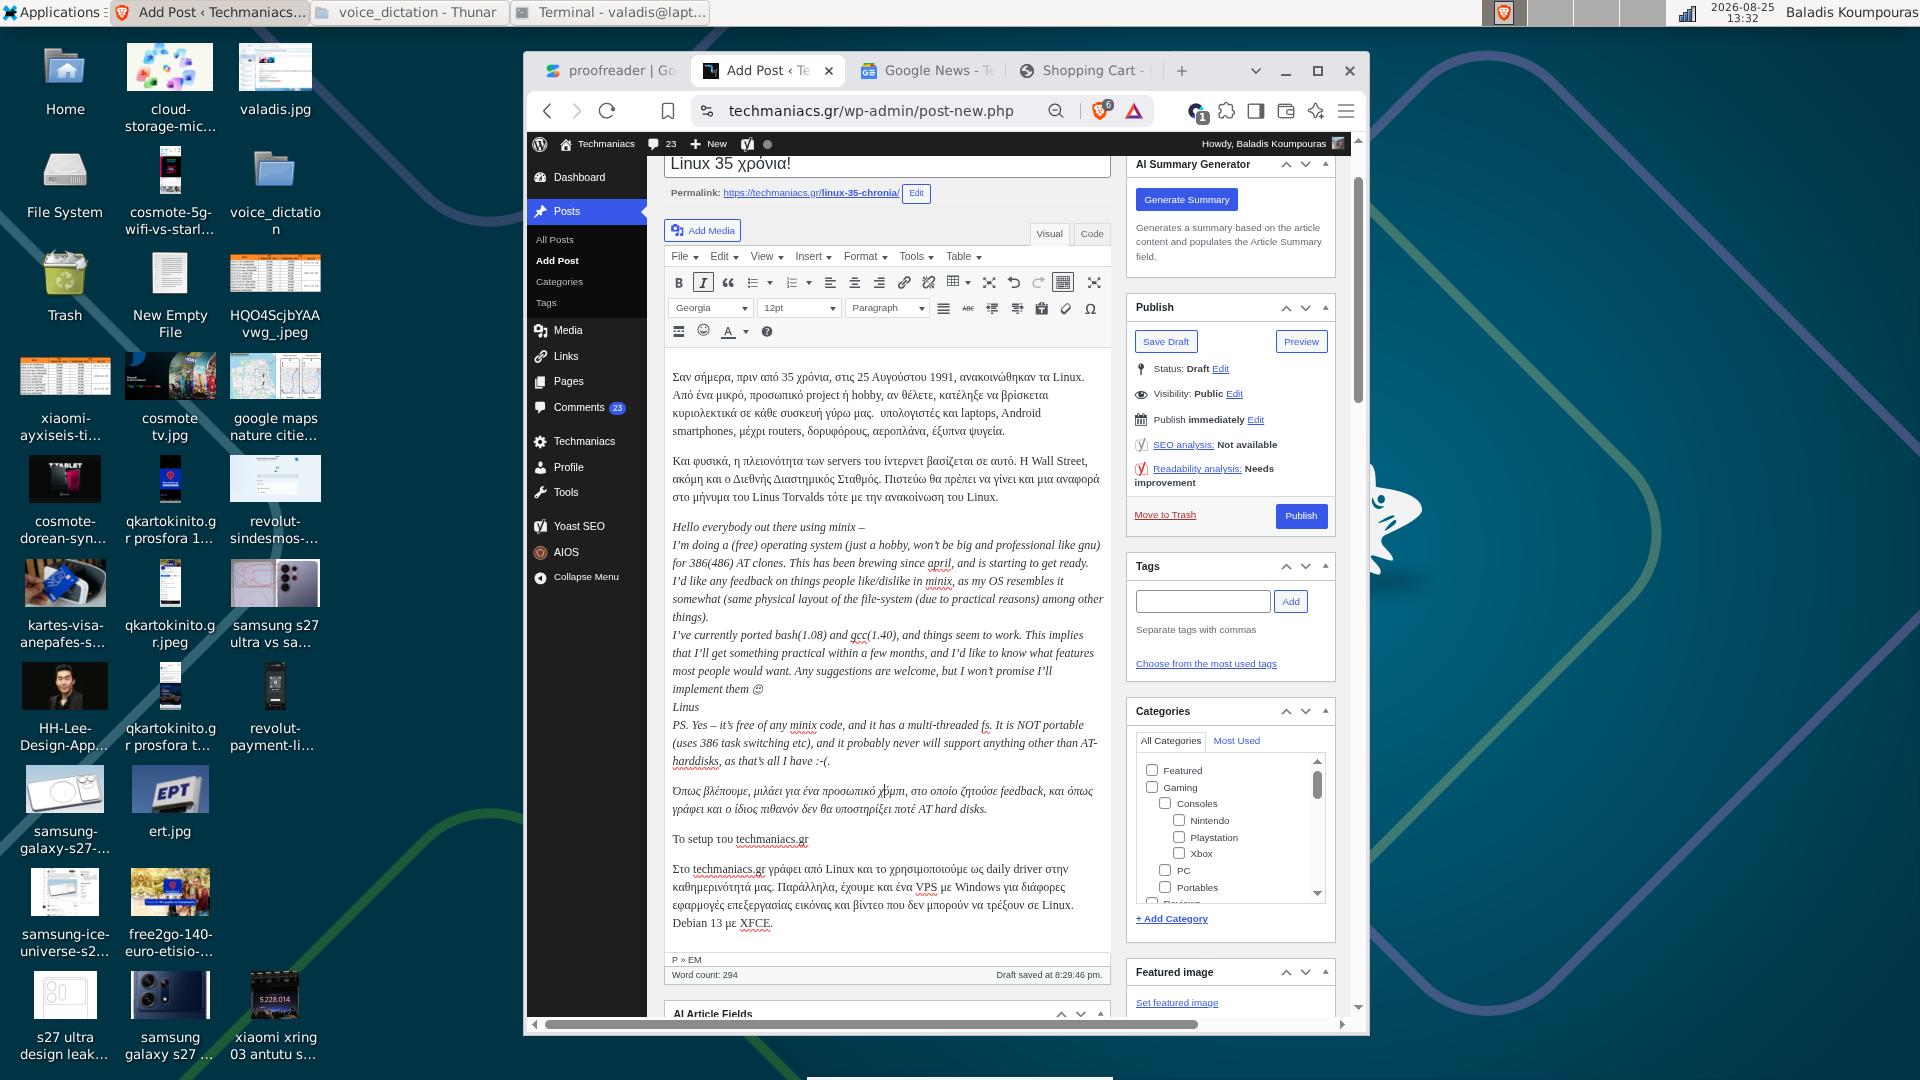Open the table insert dropdown
The width and height of the screenshot is (1920, 1080).
958,283
